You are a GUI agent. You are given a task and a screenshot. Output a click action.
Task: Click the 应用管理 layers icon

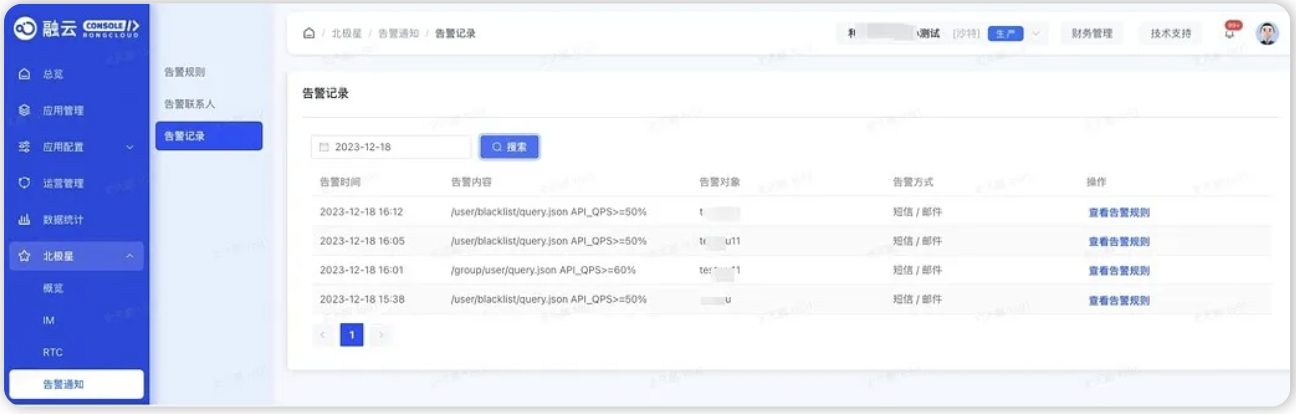click(25, 111)
